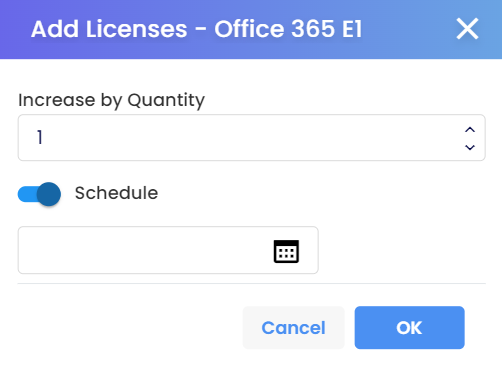Click the dark blue Schedule toggle knob
This screenshot has height=384, width=502.
click(x=49, y=194)
